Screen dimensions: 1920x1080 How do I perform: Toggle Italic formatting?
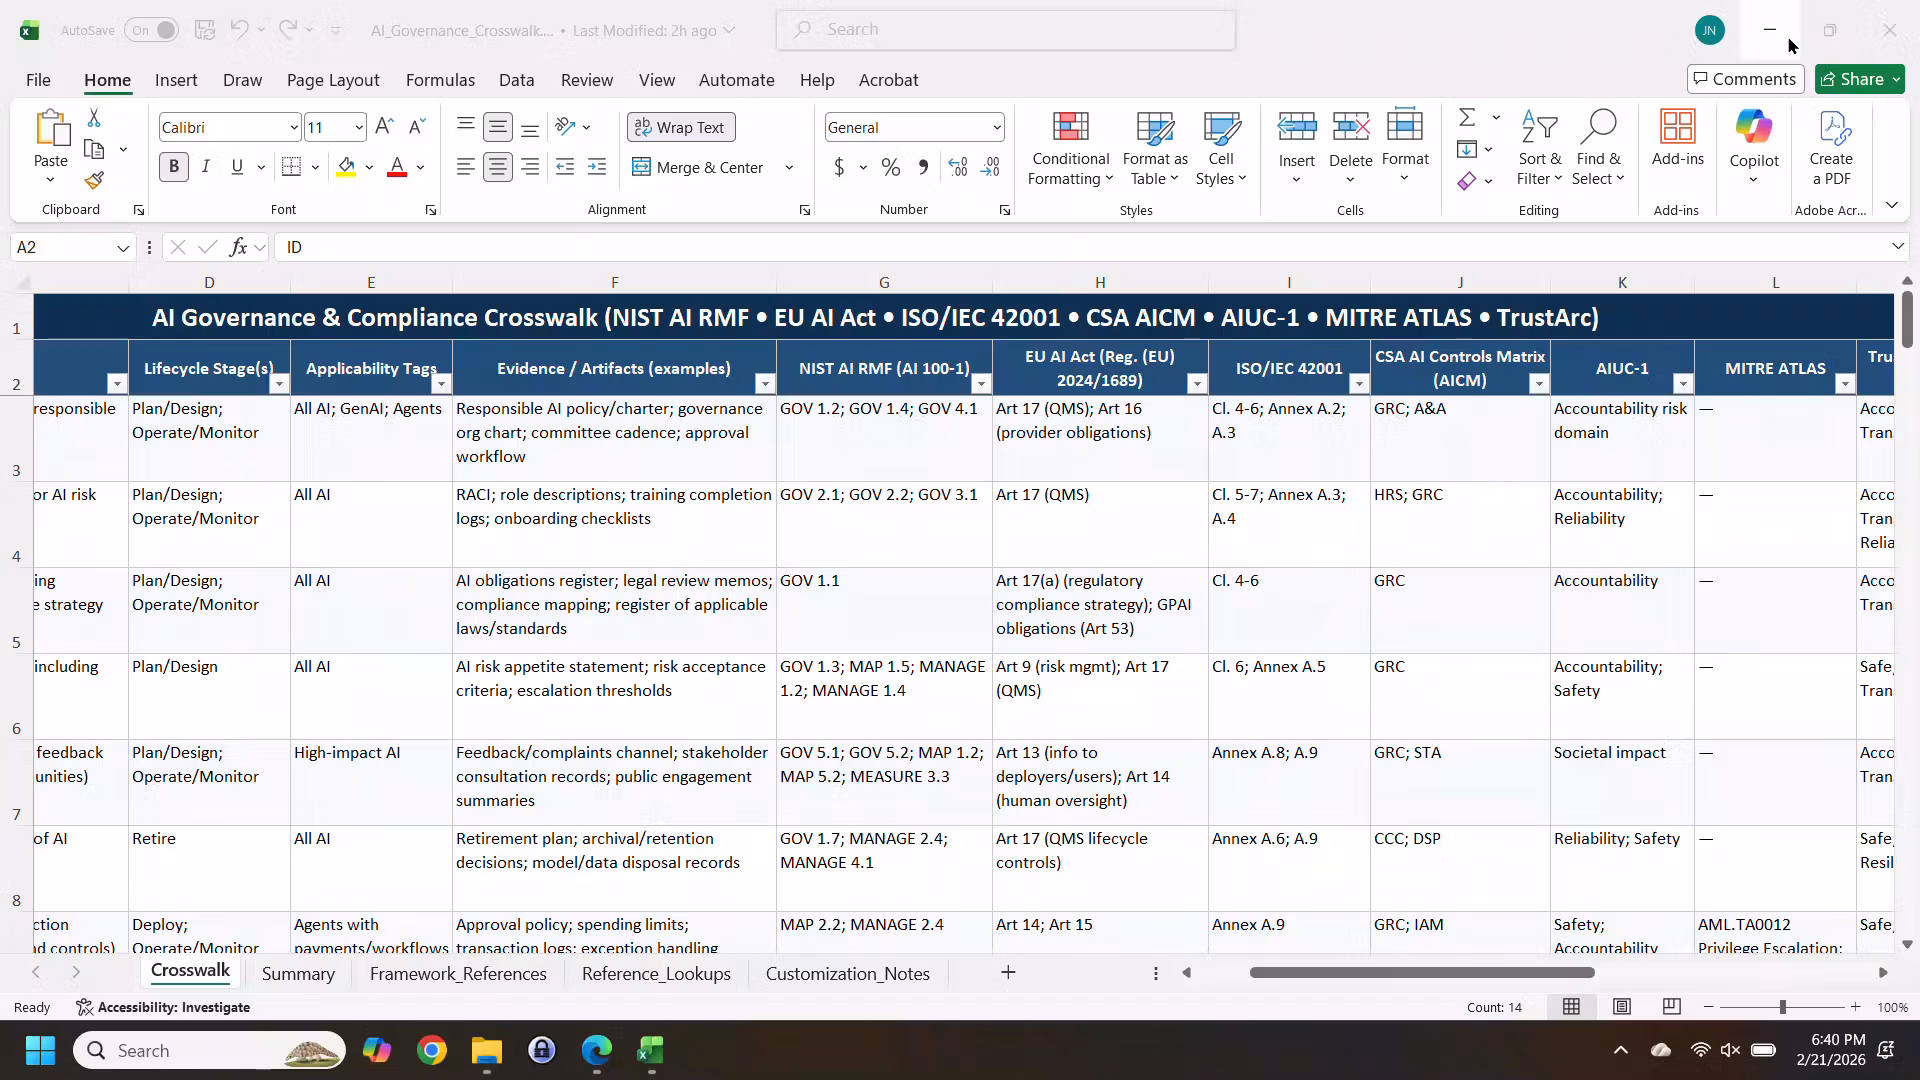206,167
